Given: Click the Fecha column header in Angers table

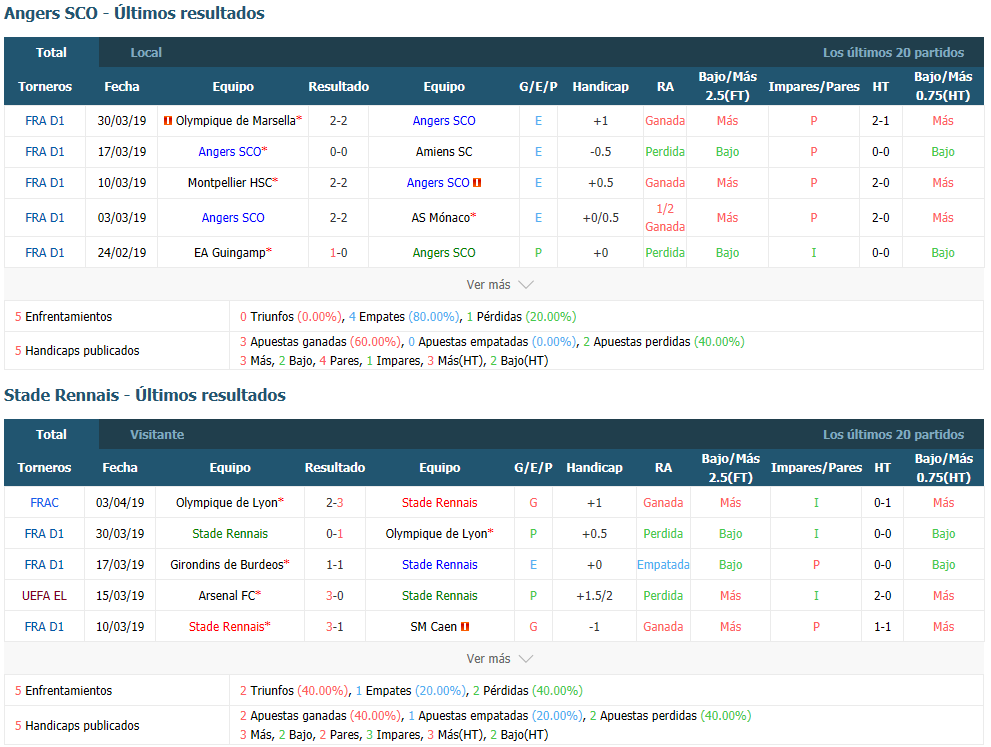Looking at the screenshot, I should (x=121, y=87).
